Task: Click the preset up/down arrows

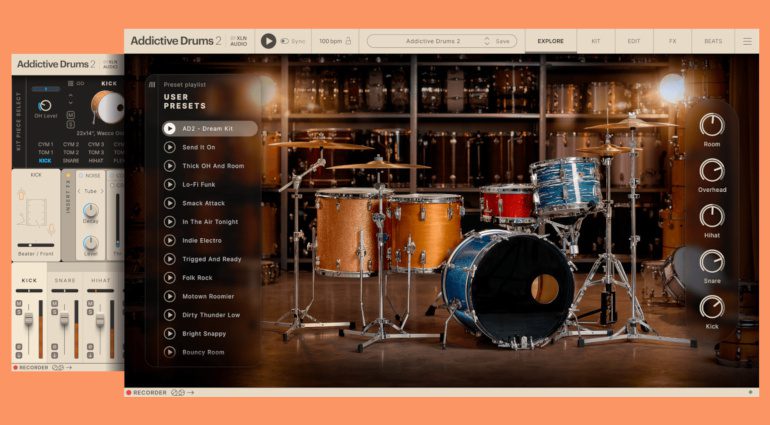Action: [486, 41]
